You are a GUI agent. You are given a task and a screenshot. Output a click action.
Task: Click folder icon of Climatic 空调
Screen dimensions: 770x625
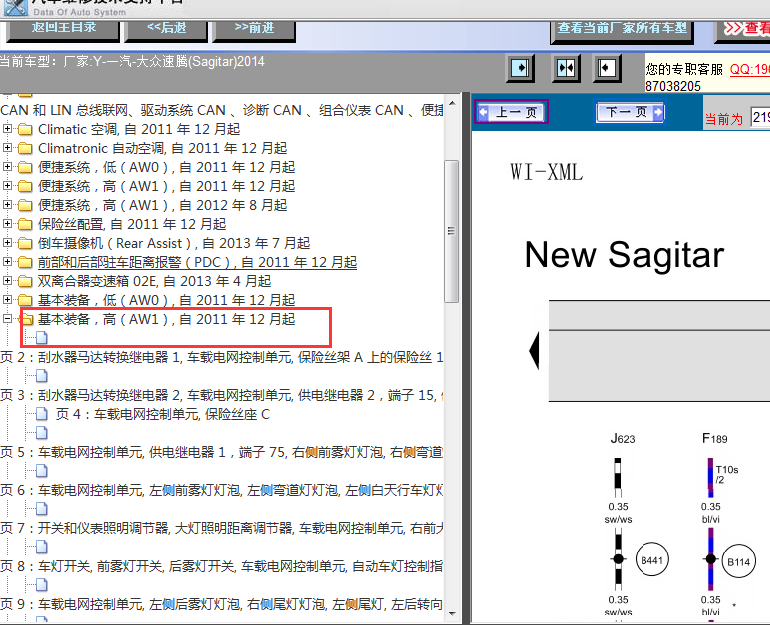click(x=25, y=130)
